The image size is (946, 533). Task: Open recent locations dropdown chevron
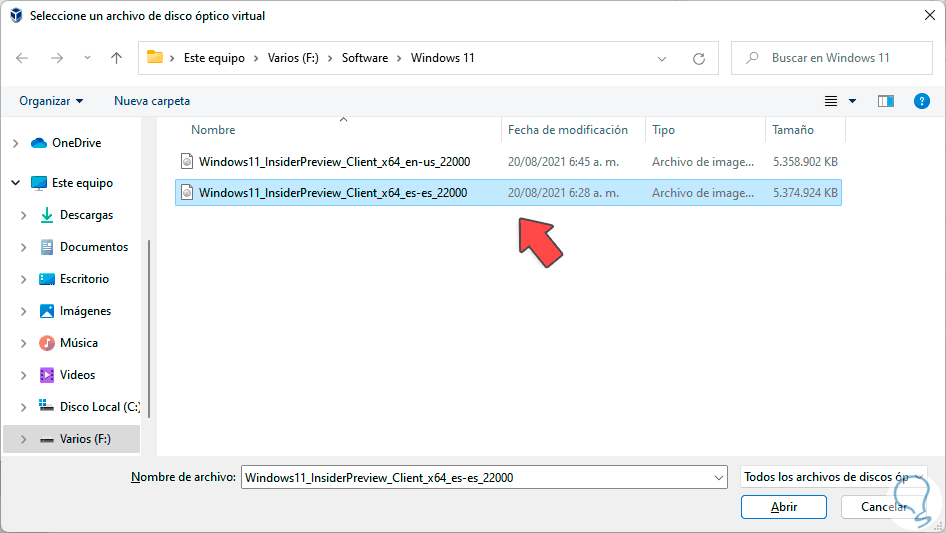pyautogui.click(x=87, y=58)
